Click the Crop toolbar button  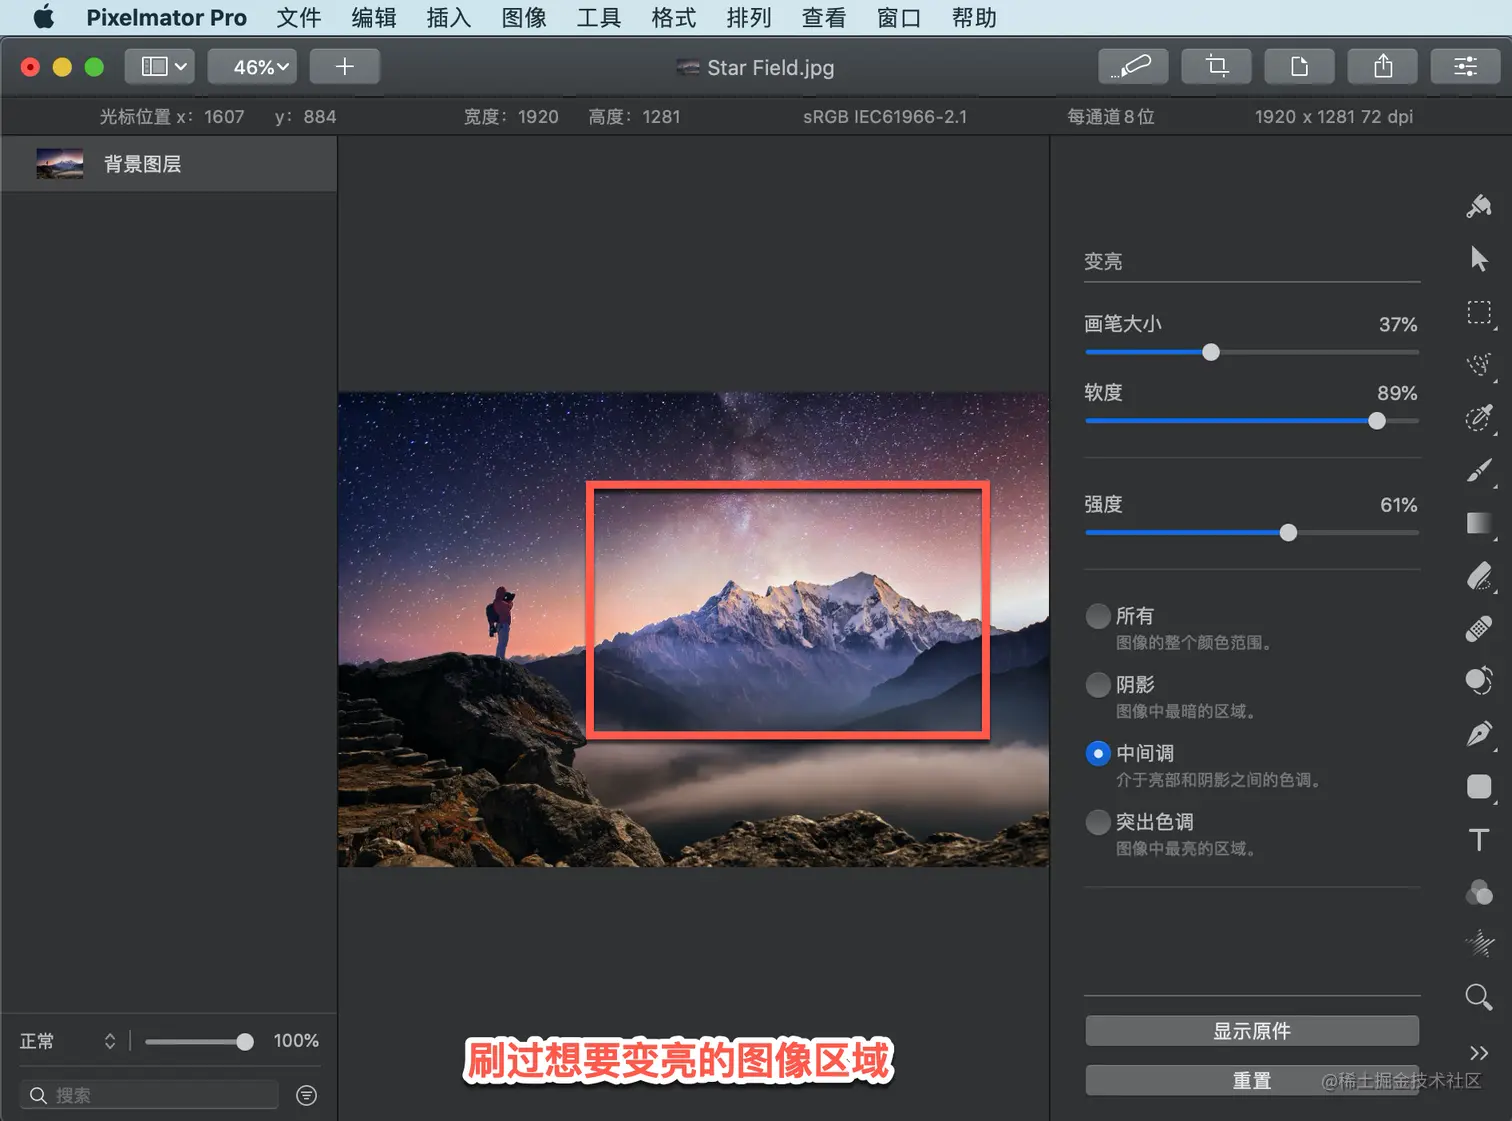[1216, 67]
